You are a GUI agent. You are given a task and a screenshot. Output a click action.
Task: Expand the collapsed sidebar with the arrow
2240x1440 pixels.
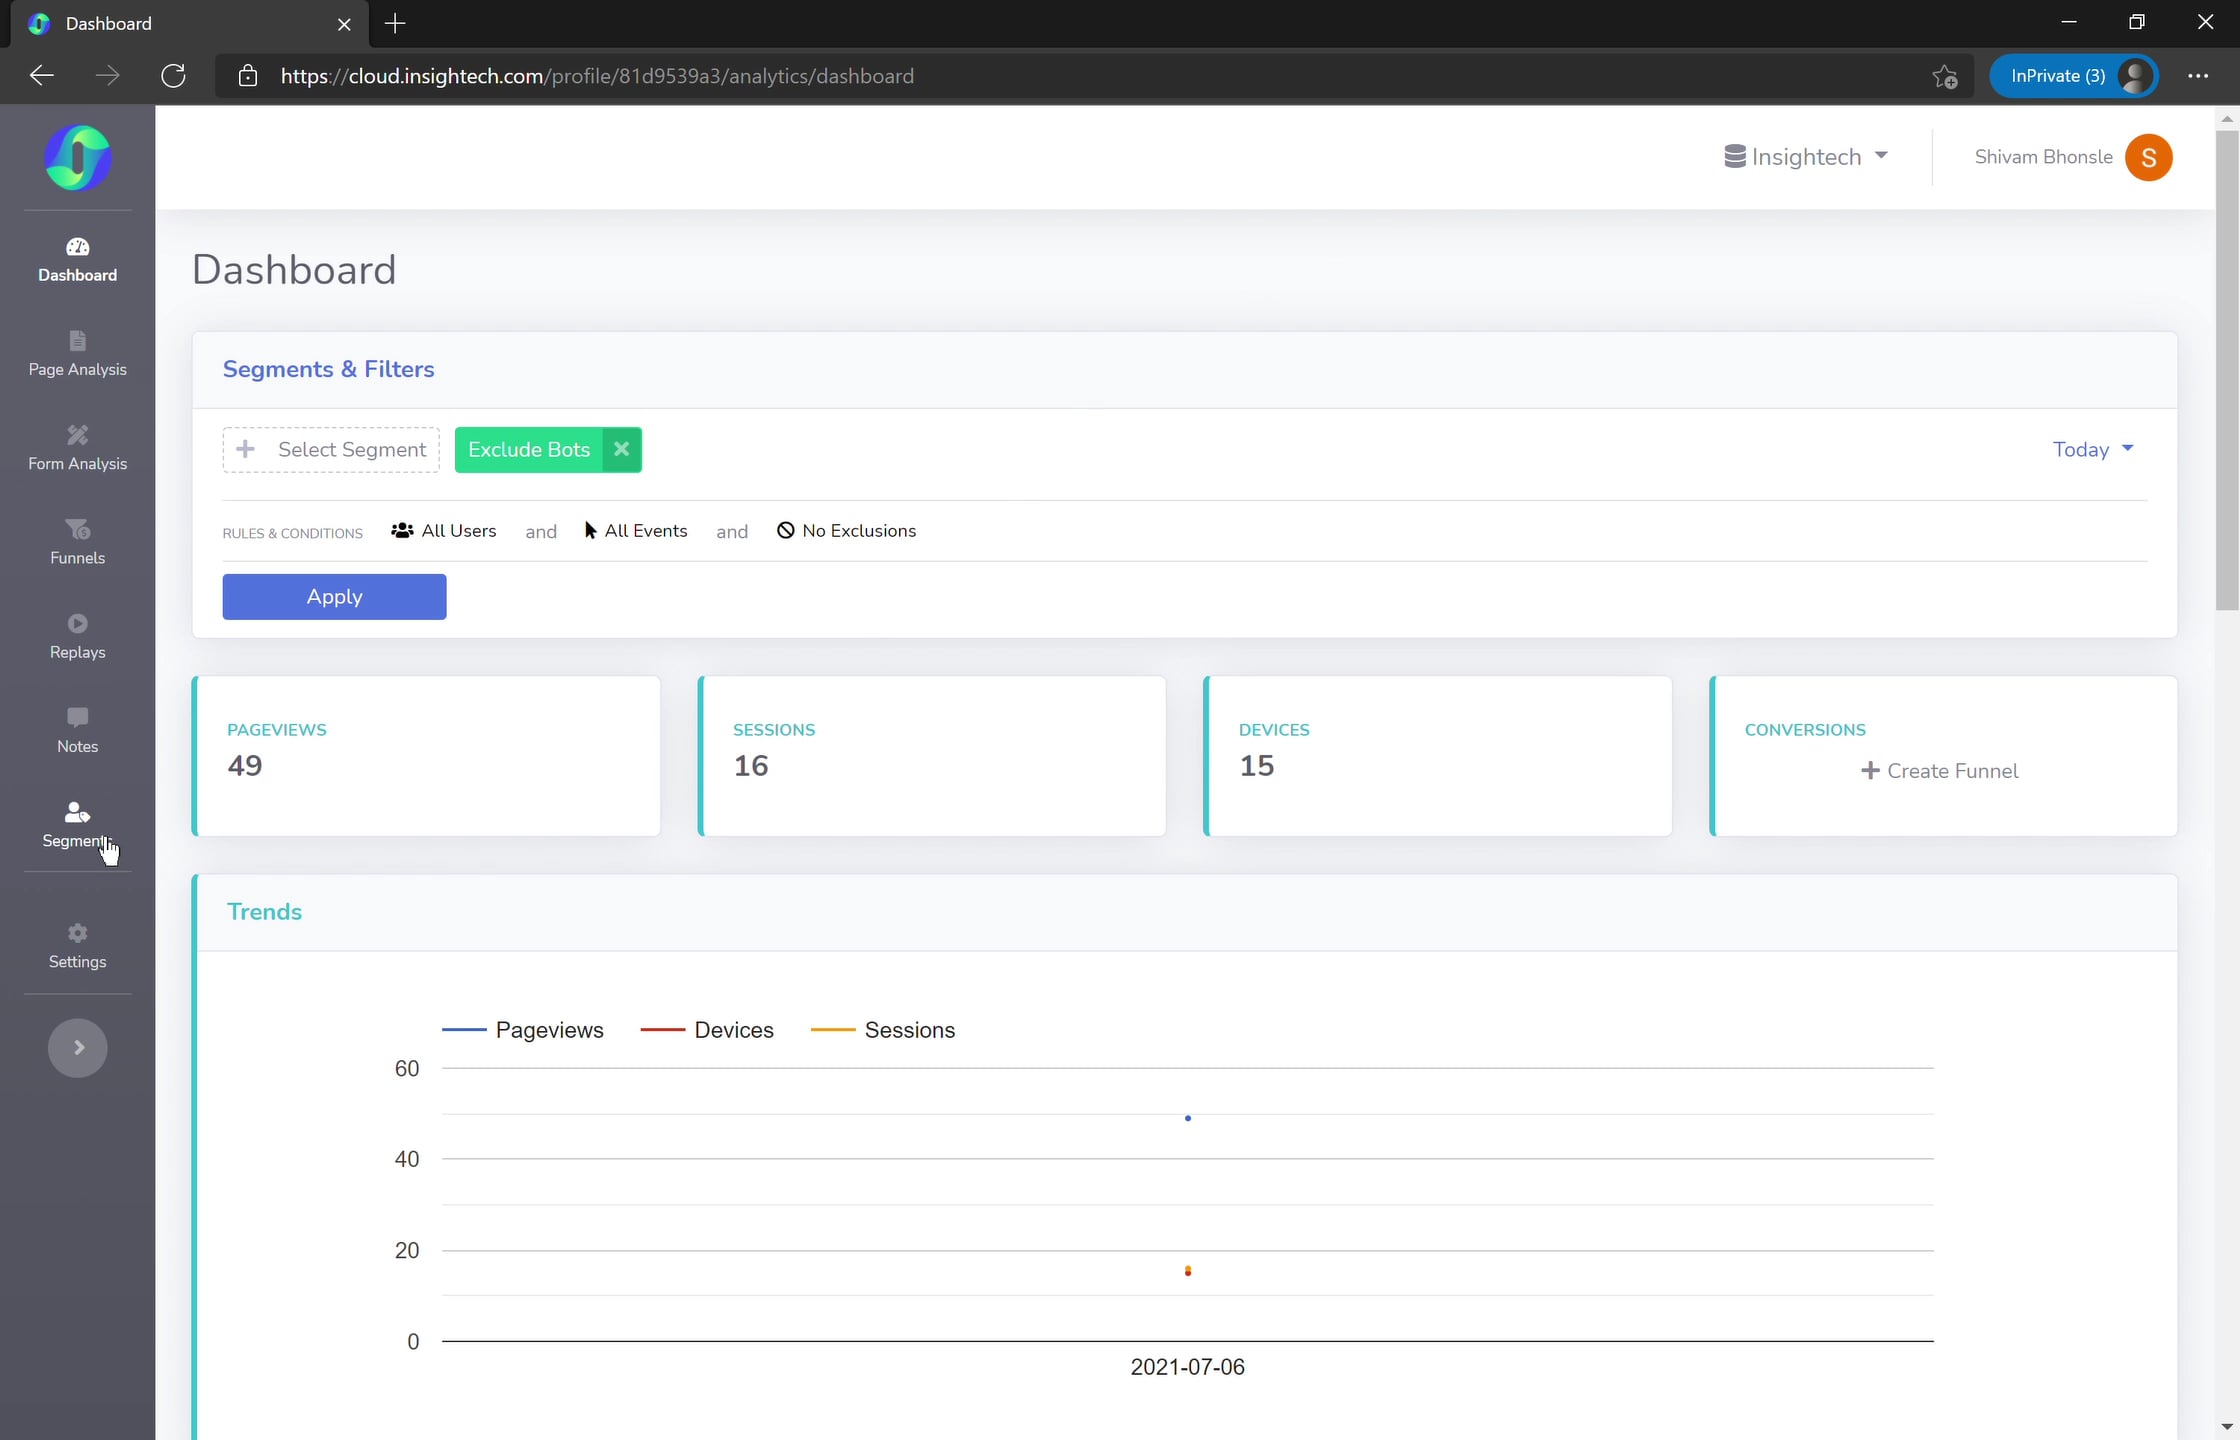77,1047
